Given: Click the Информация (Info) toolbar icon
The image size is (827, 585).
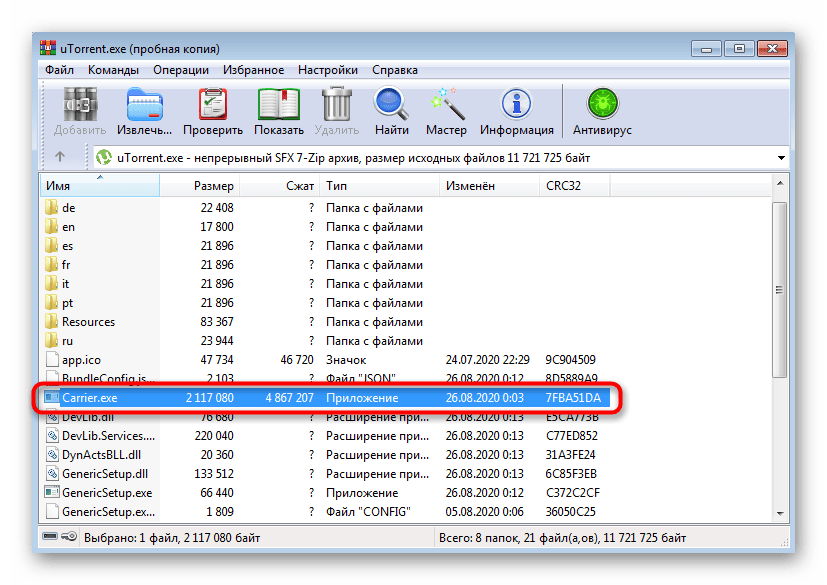Looking at the screenshot, I should (x=516, y=104).
